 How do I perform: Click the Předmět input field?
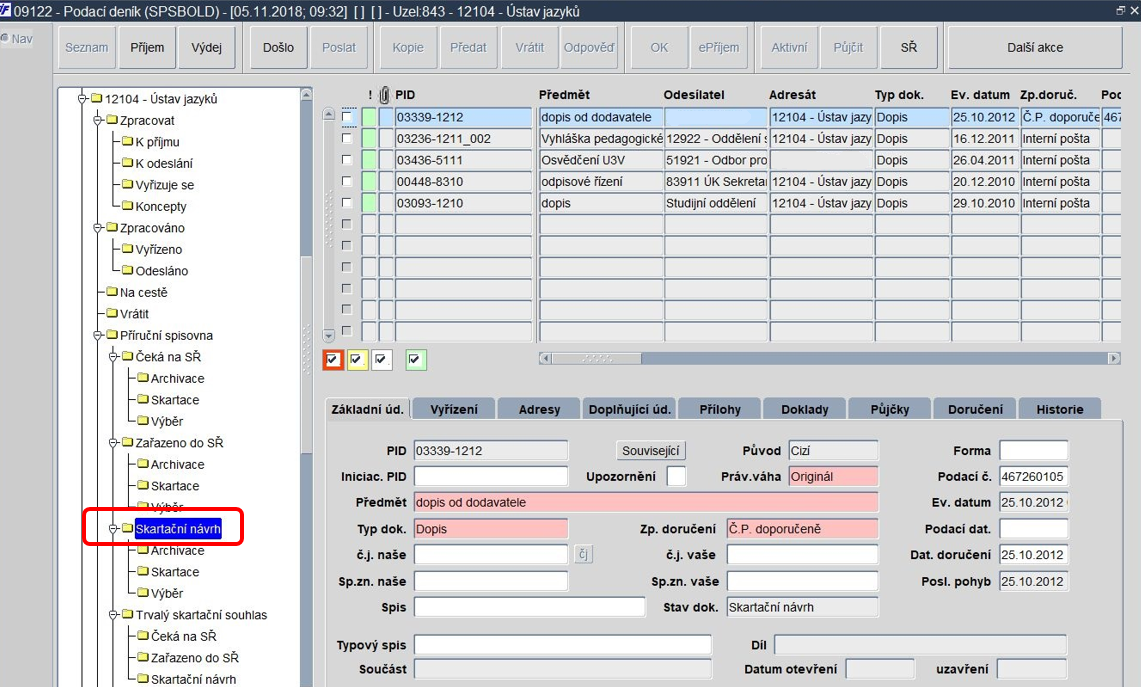point(646,502)
